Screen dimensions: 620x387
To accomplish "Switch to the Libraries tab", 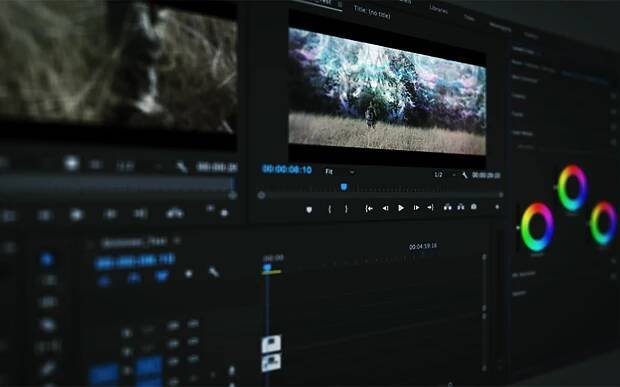I will click(x=439, y=9).
